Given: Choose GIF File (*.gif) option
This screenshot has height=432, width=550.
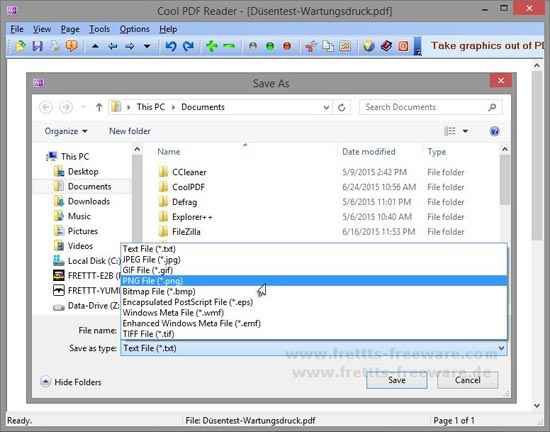Looking at the screenshot, I should tap(314, 270).
